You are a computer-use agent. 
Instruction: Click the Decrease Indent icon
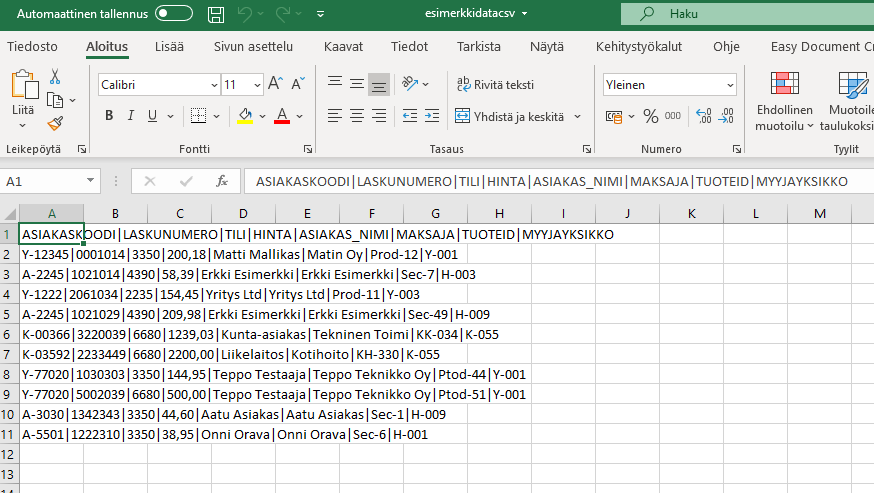(x=410, y=116)
